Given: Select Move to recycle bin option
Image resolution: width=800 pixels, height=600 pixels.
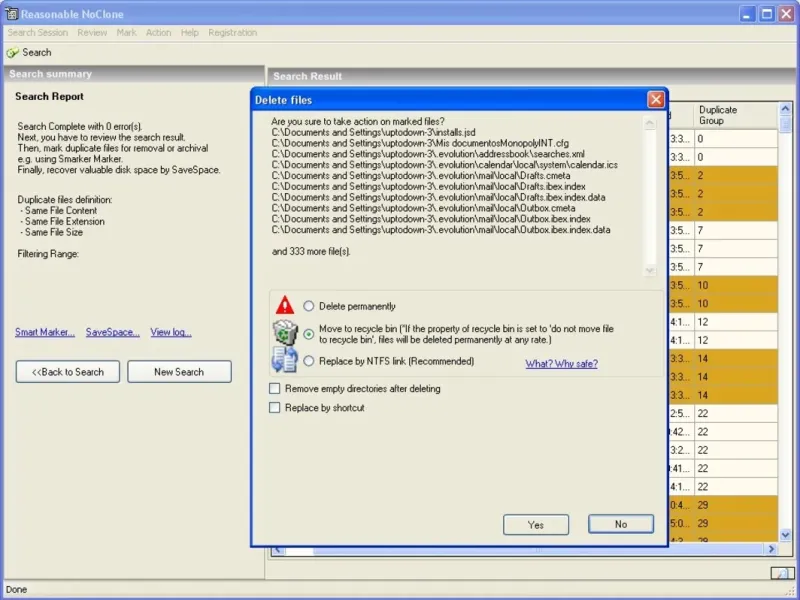Looking at the screenshot, I should pos(309,334).
